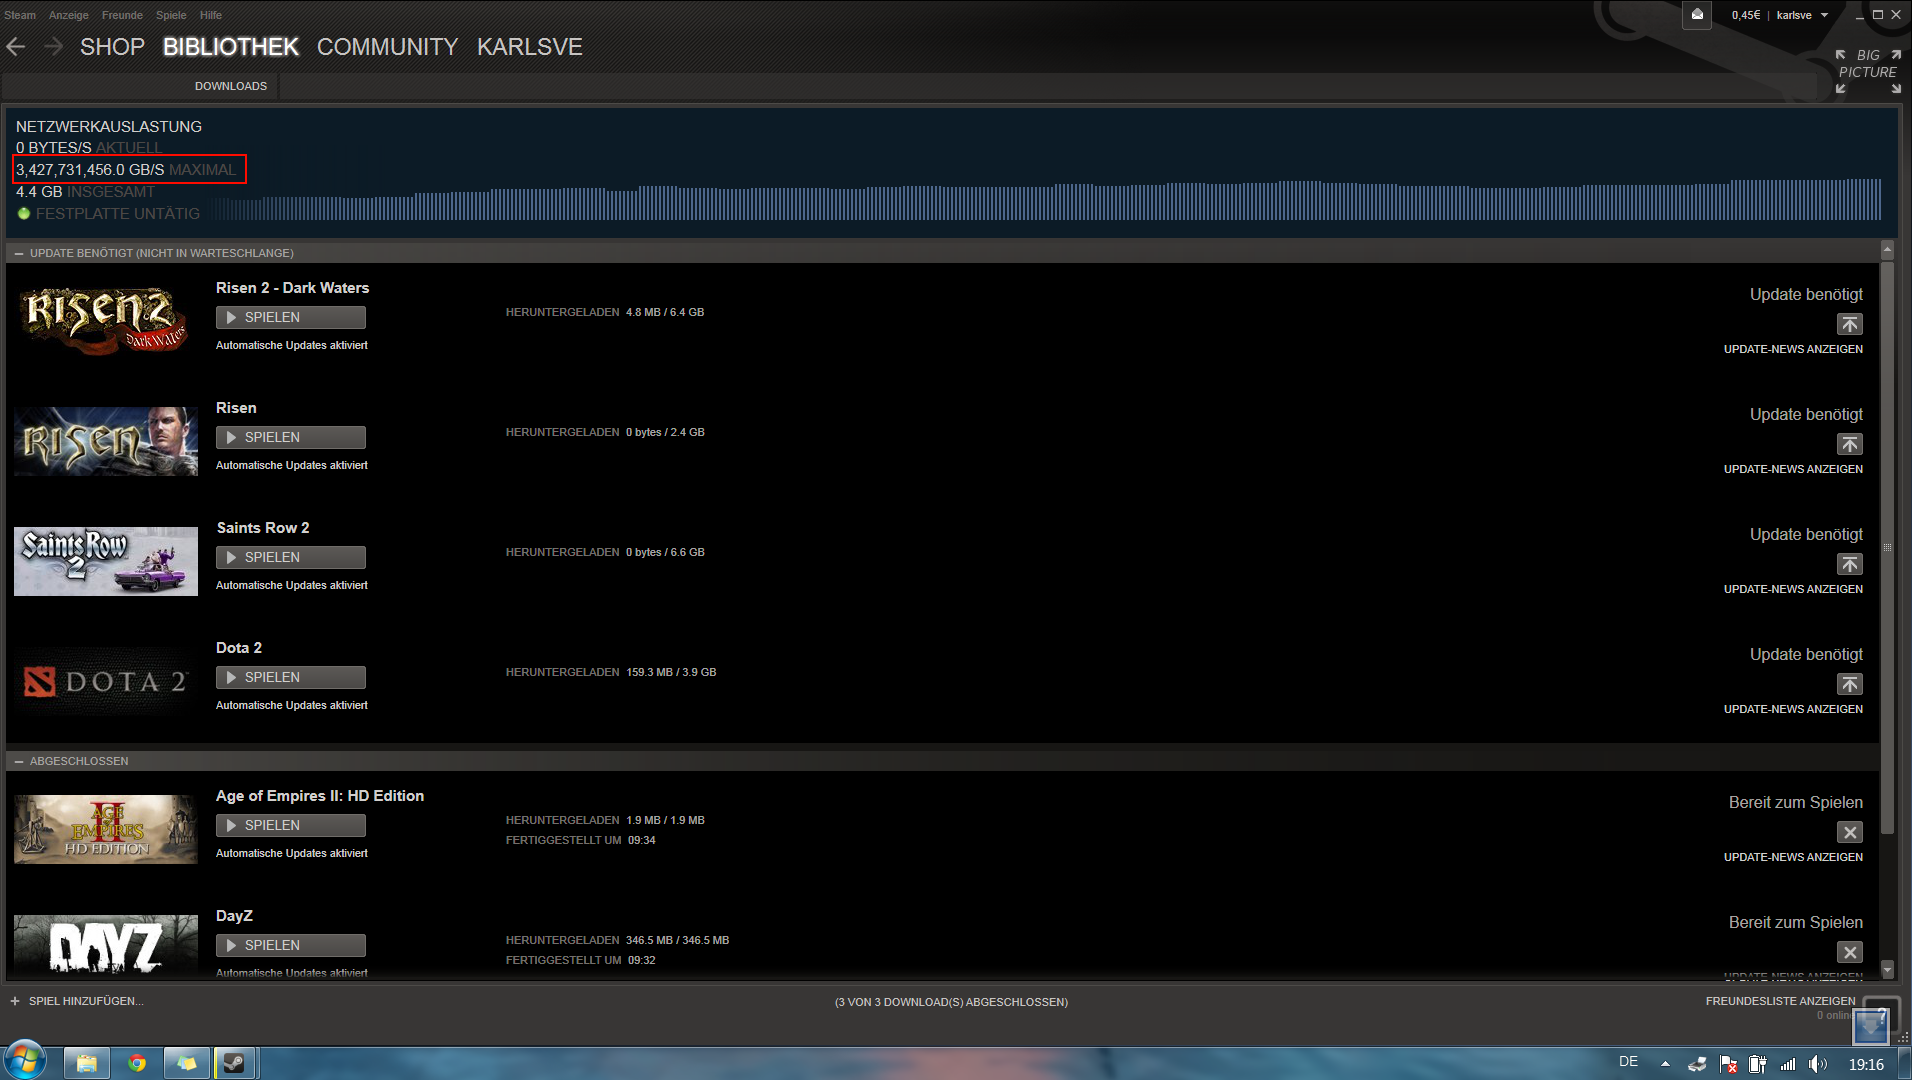Queue Risen 2 update with upward arrow icon
The width and height of the screenshot is (1912, 1080).
(x=1849, y=324)
